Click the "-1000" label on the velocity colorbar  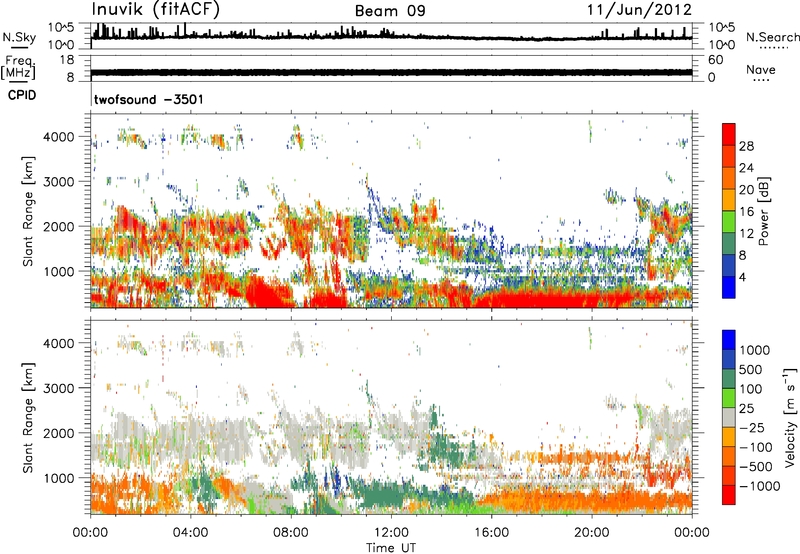point(759,486)
